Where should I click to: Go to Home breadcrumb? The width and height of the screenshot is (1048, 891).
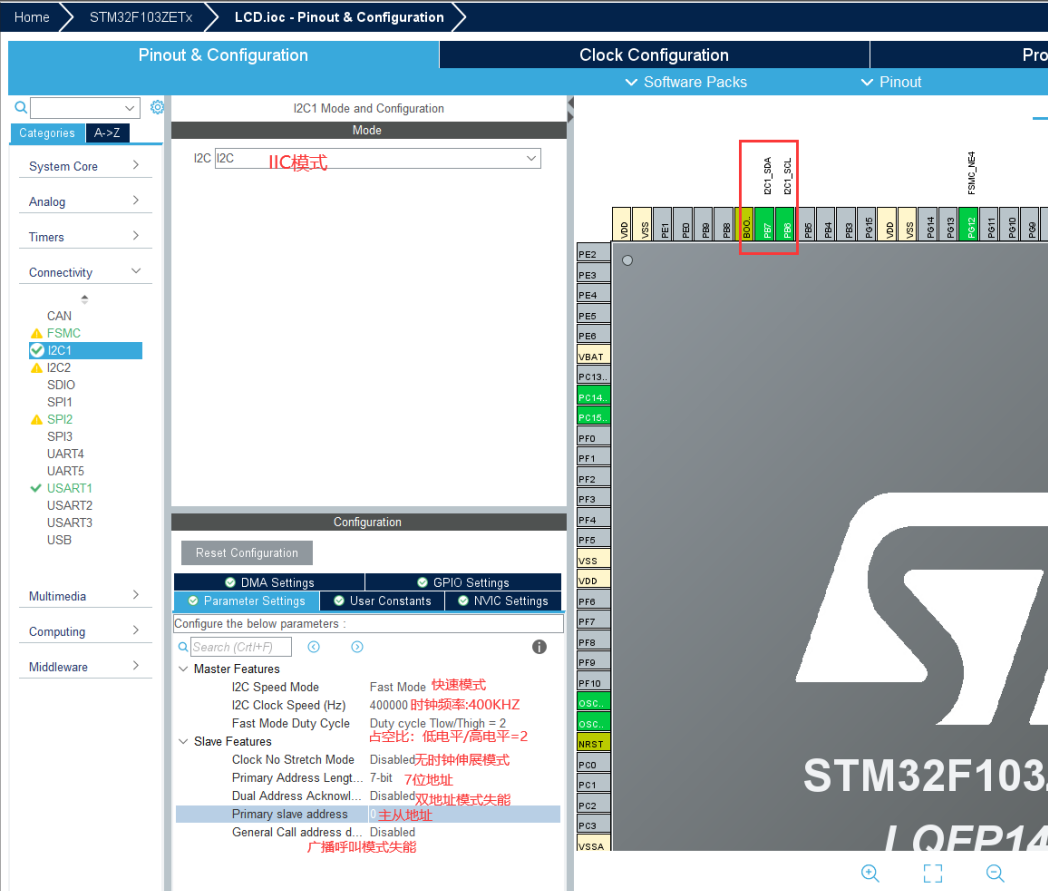pos(31,17)
